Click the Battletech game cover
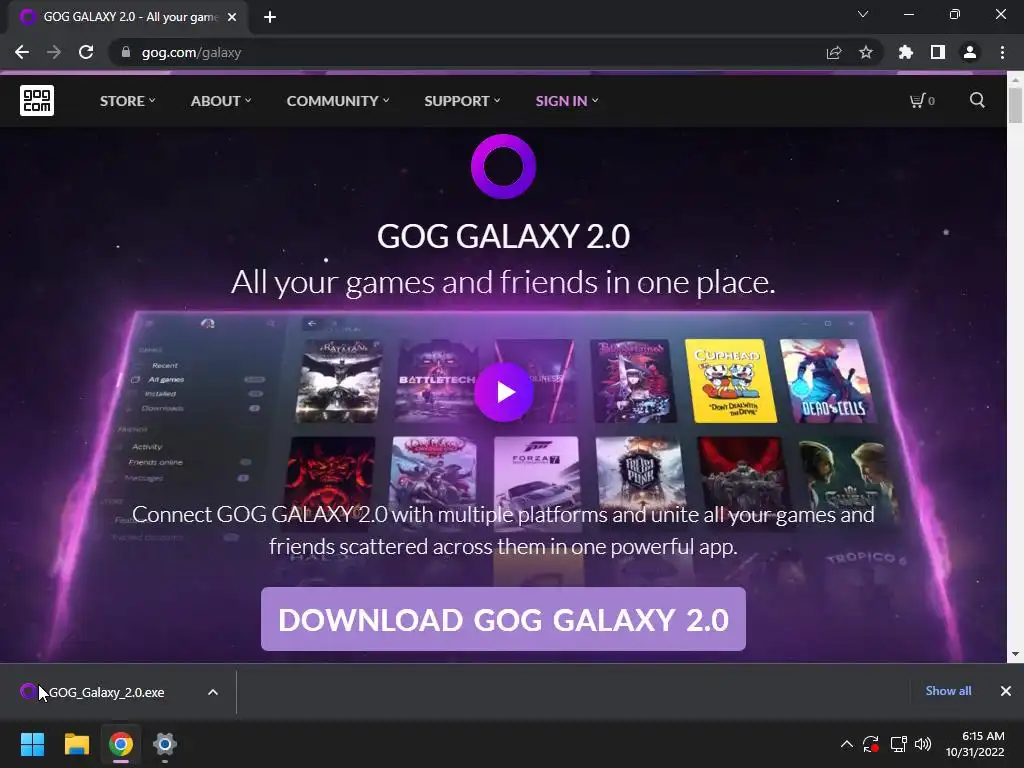The width and height of the screenshot is (1024, 768). pos(436,381)
